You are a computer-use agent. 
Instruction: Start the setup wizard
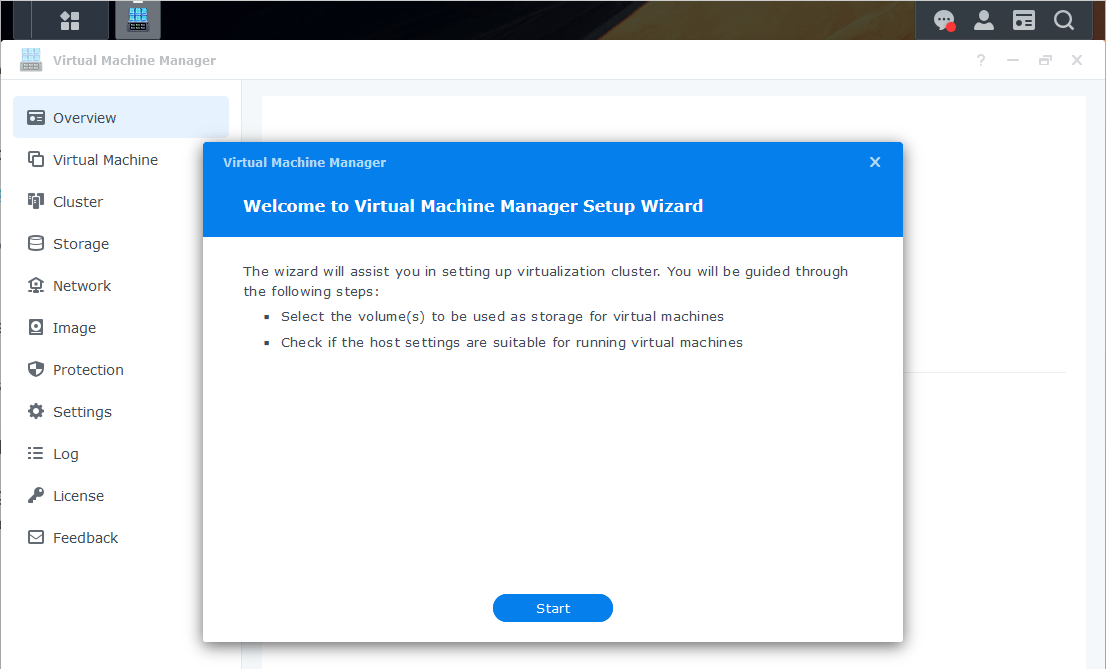[x=552, y=608]
